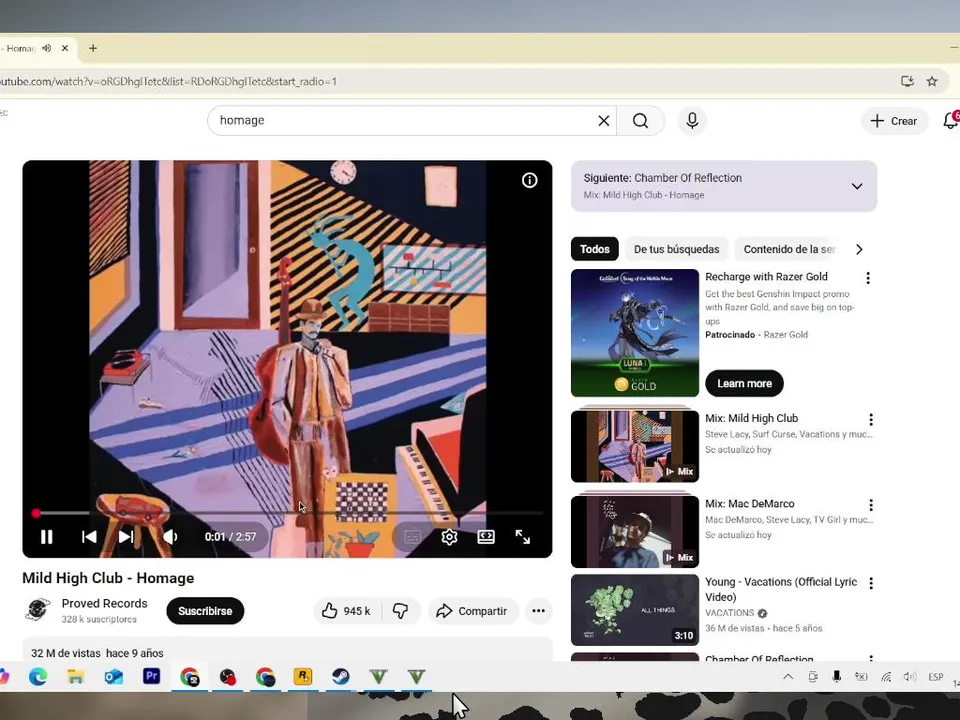
Task: Start voice search with microphone
Action: pos(692,121)
